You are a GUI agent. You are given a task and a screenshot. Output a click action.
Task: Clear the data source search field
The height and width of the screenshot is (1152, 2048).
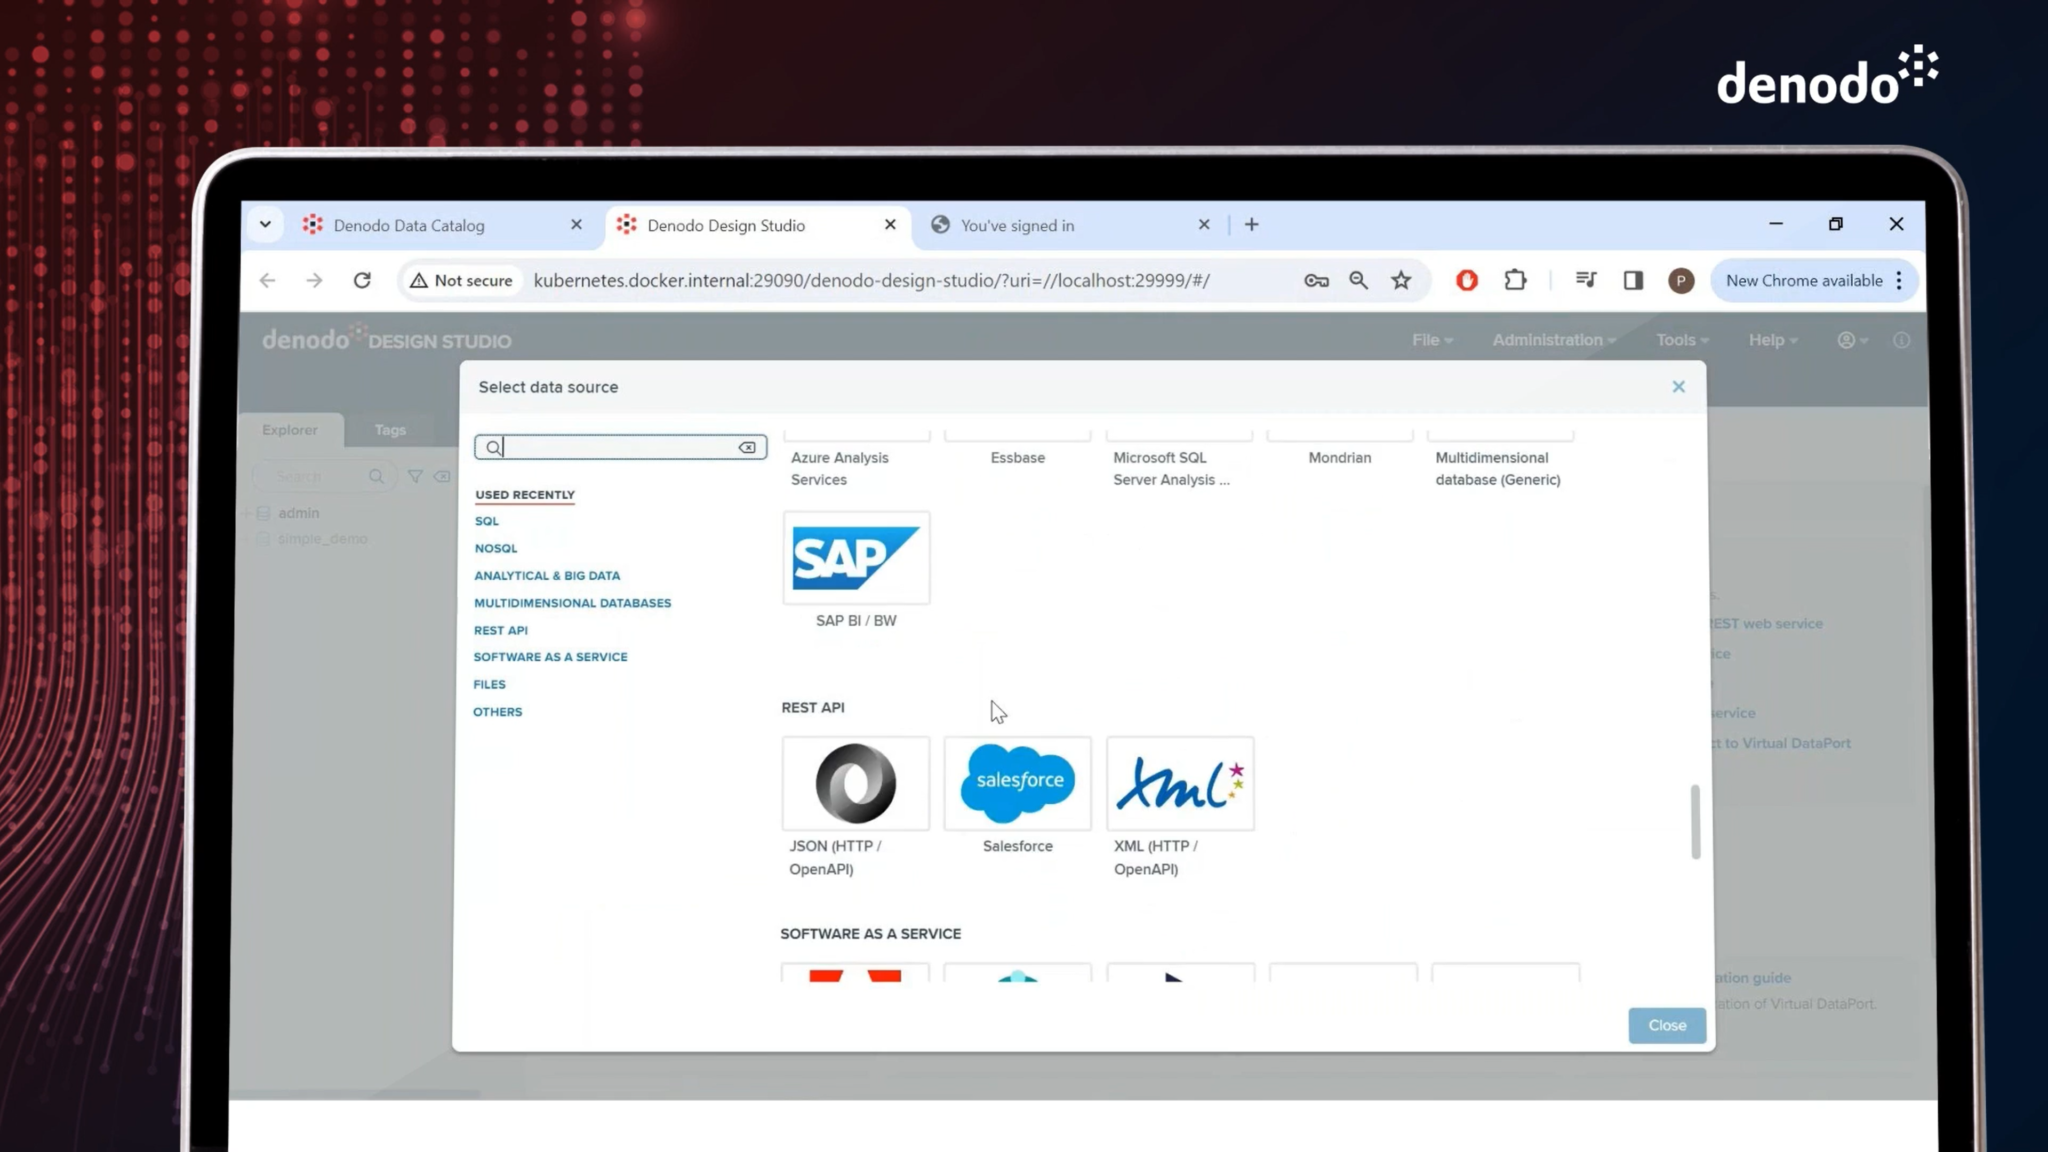click(x=747, y=447)
